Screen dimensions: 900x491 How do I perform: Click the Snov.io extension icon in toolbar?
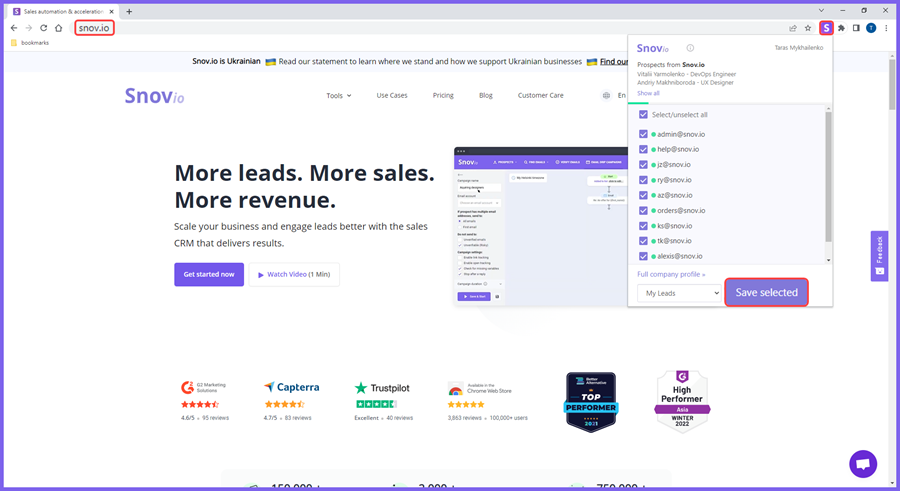[x=826, y=28]
